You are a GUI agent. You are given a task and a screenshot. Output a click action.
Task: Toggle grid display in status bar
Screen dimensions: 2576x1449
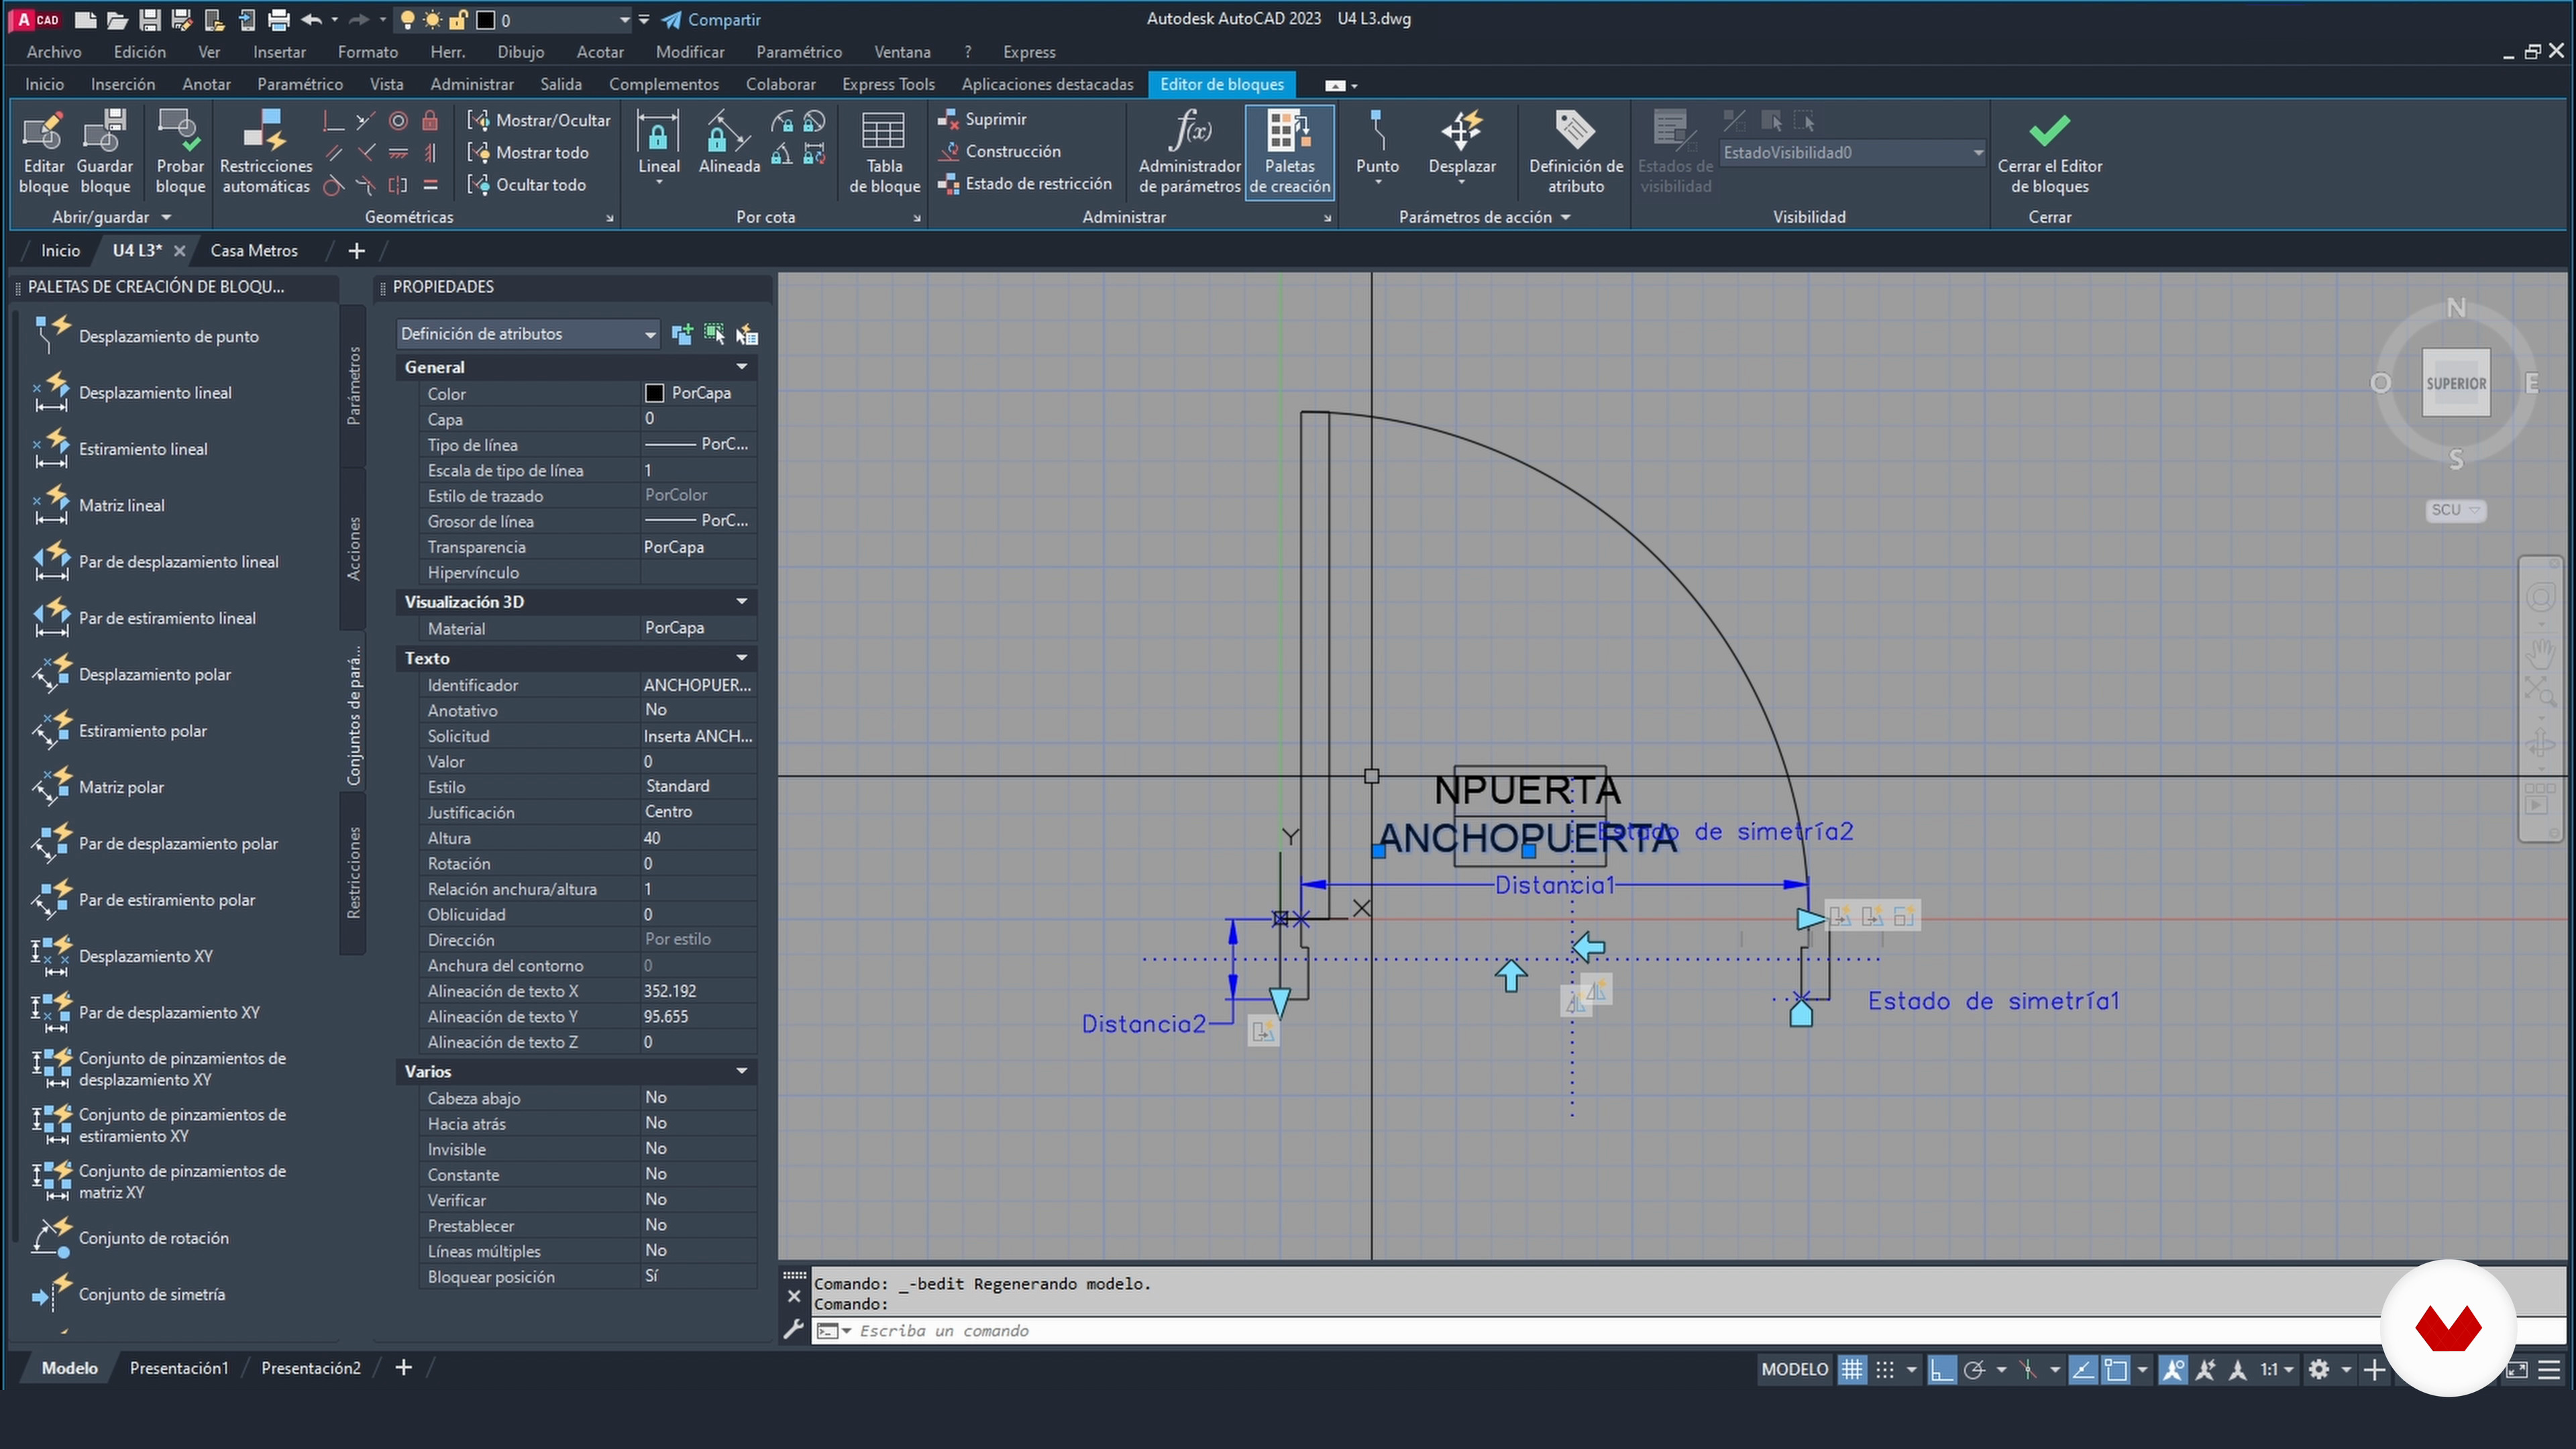click(1852, 1370)
